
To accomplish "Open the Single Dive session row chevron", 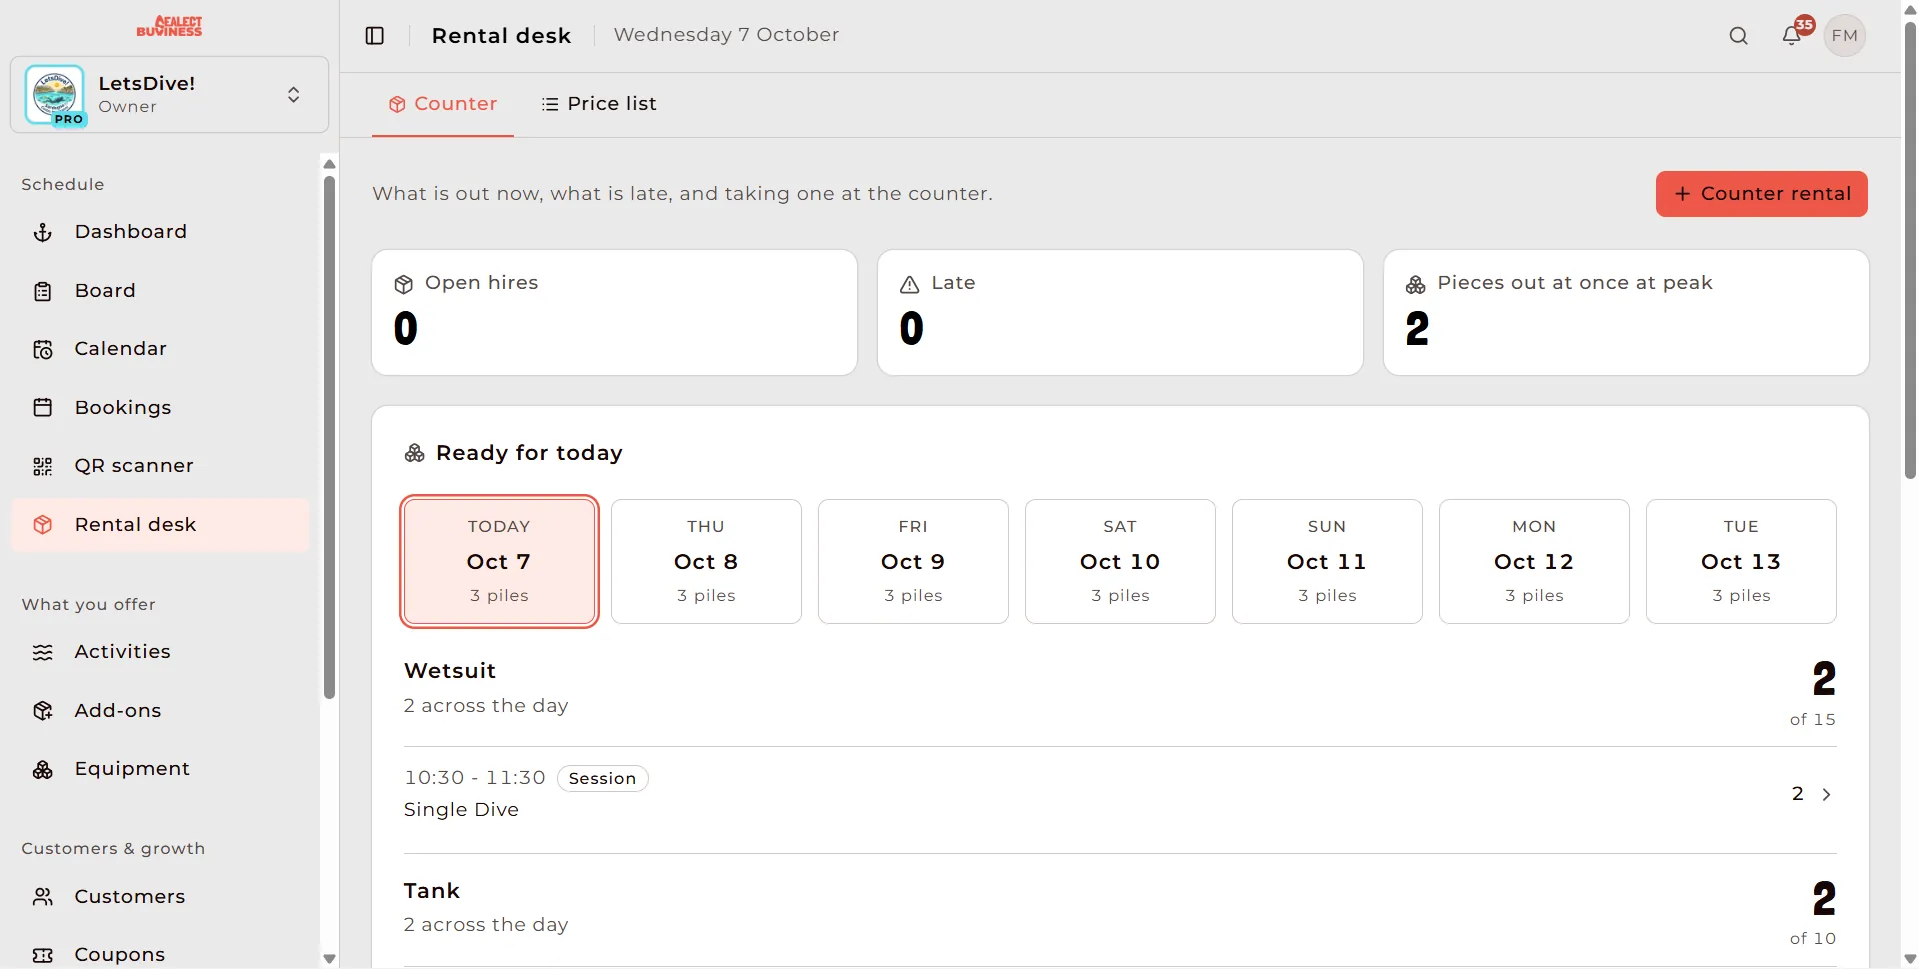I will pyautogui.click(x=1827, y=794).
